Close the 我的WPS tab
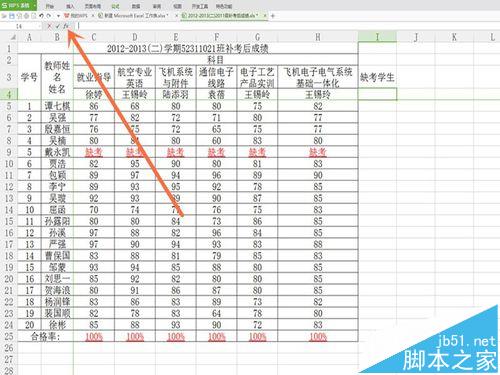 (x=92, y=16)
